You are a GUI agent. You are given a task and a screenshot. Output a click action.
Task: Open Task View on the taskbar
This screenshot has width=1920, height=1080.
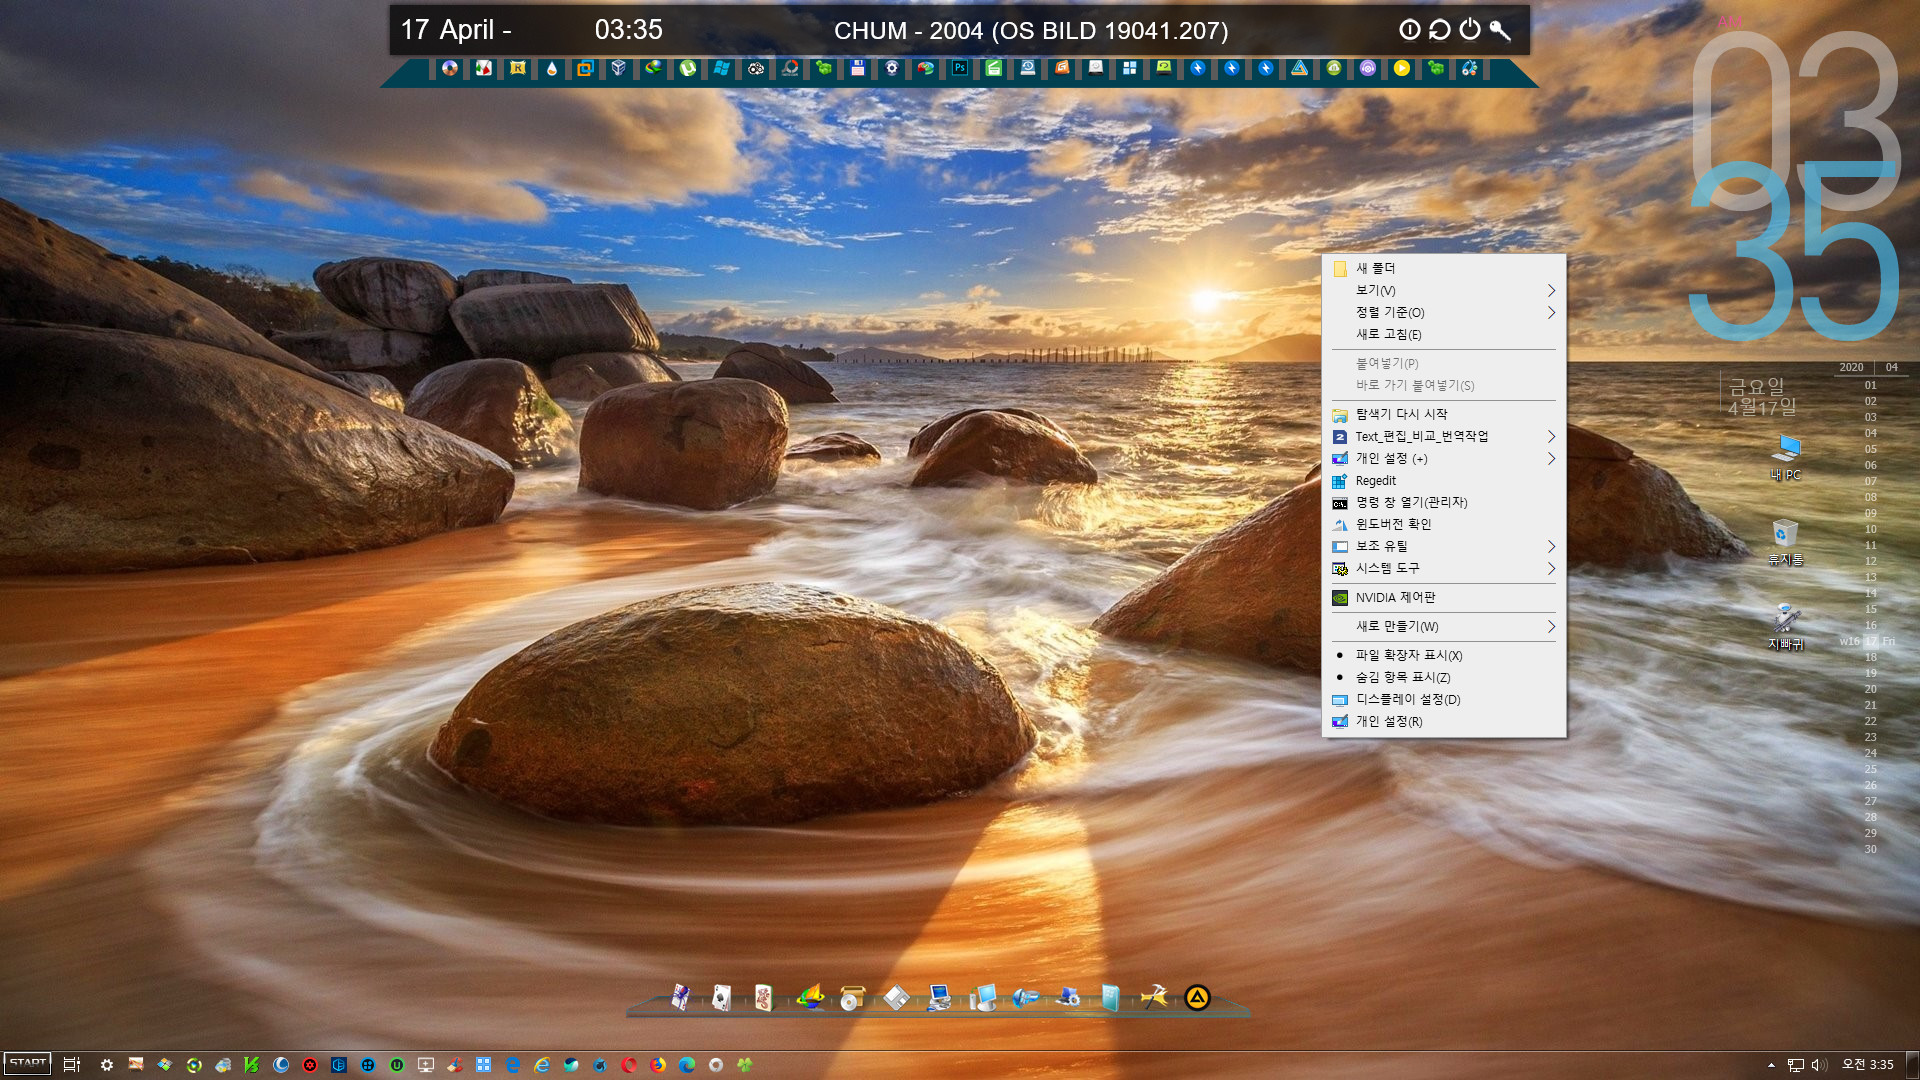72,1065
